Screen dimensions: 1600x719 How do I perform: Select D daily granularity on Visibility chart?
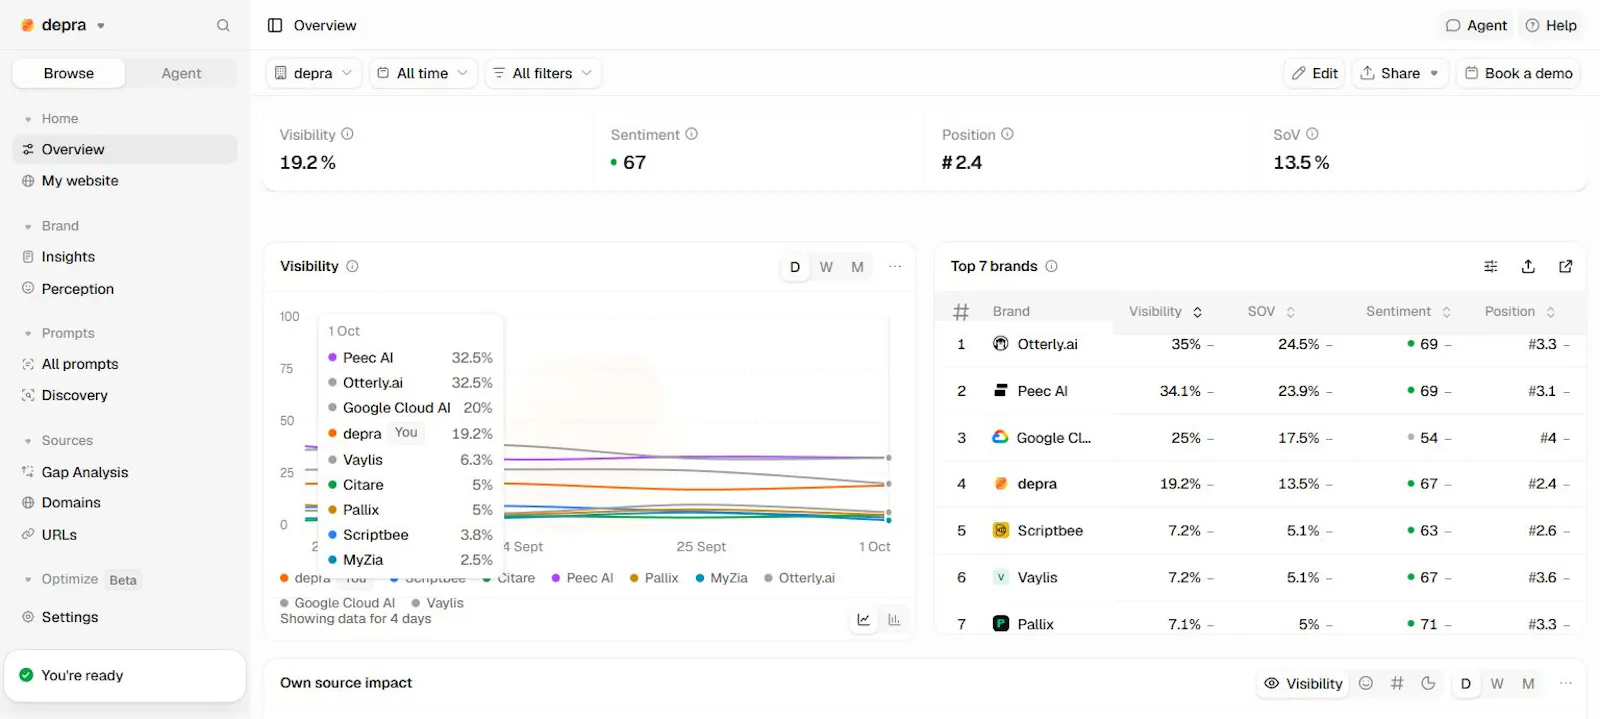click(x=795, y=267)
